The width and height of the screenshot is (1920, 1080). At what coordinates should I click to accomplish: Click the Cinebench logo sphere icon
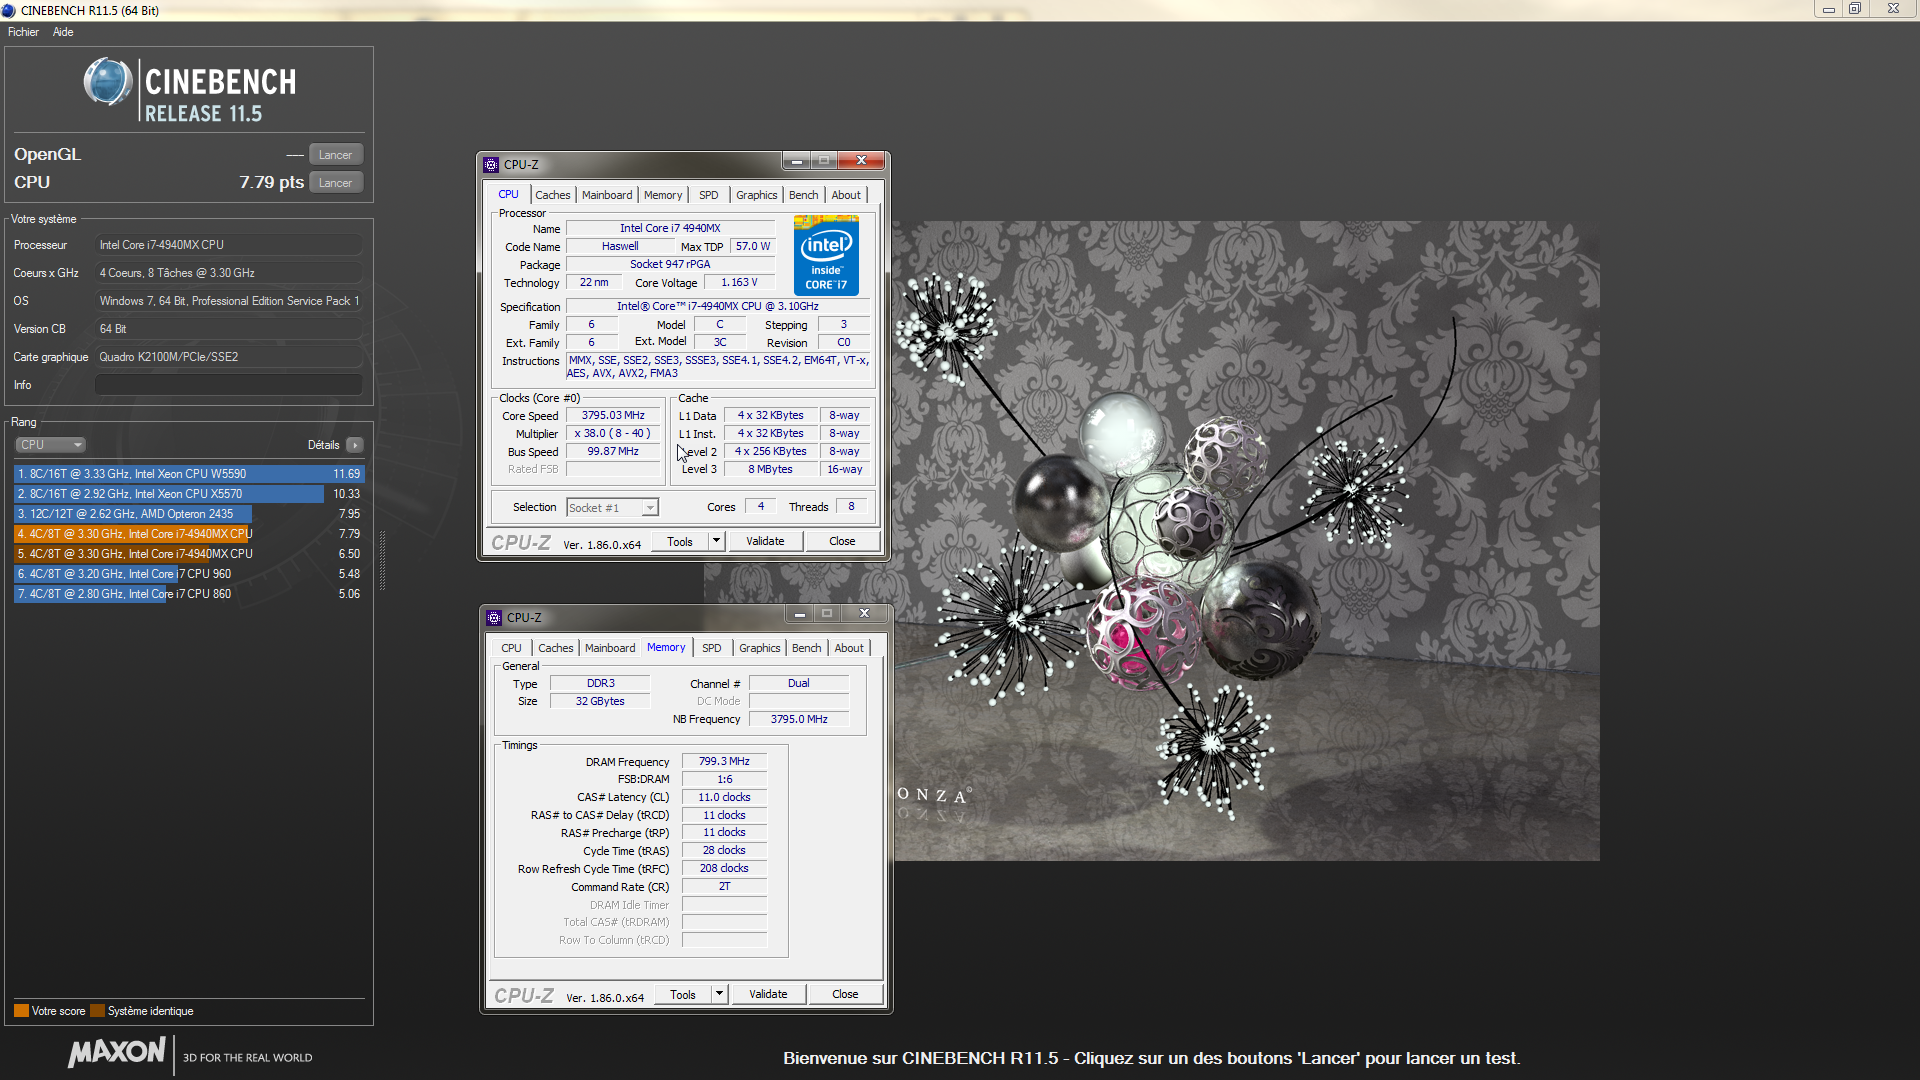[x=108, y=82]
